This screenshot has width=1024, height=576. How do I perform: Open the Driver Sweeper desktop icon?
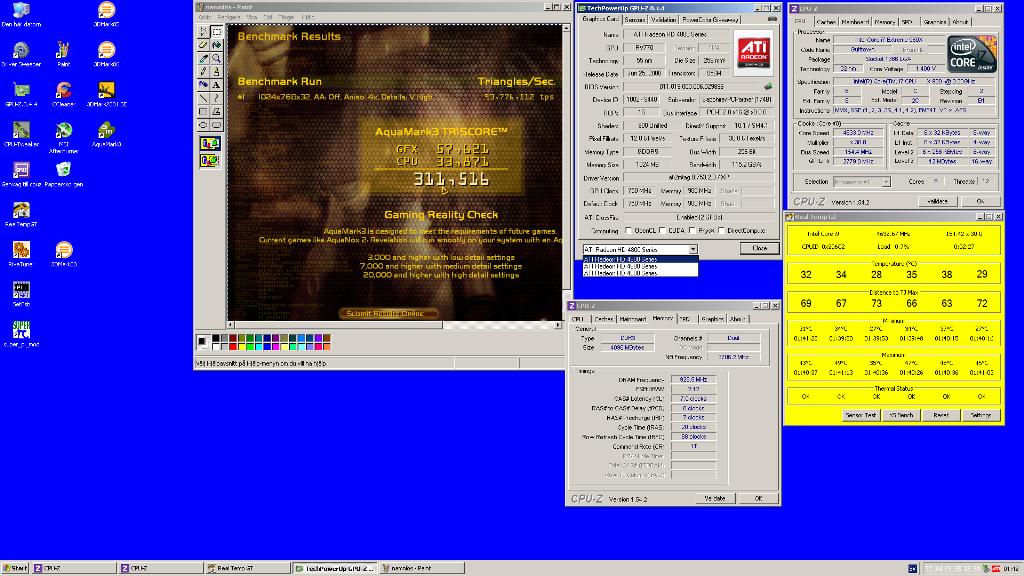[x=21, y=54]
